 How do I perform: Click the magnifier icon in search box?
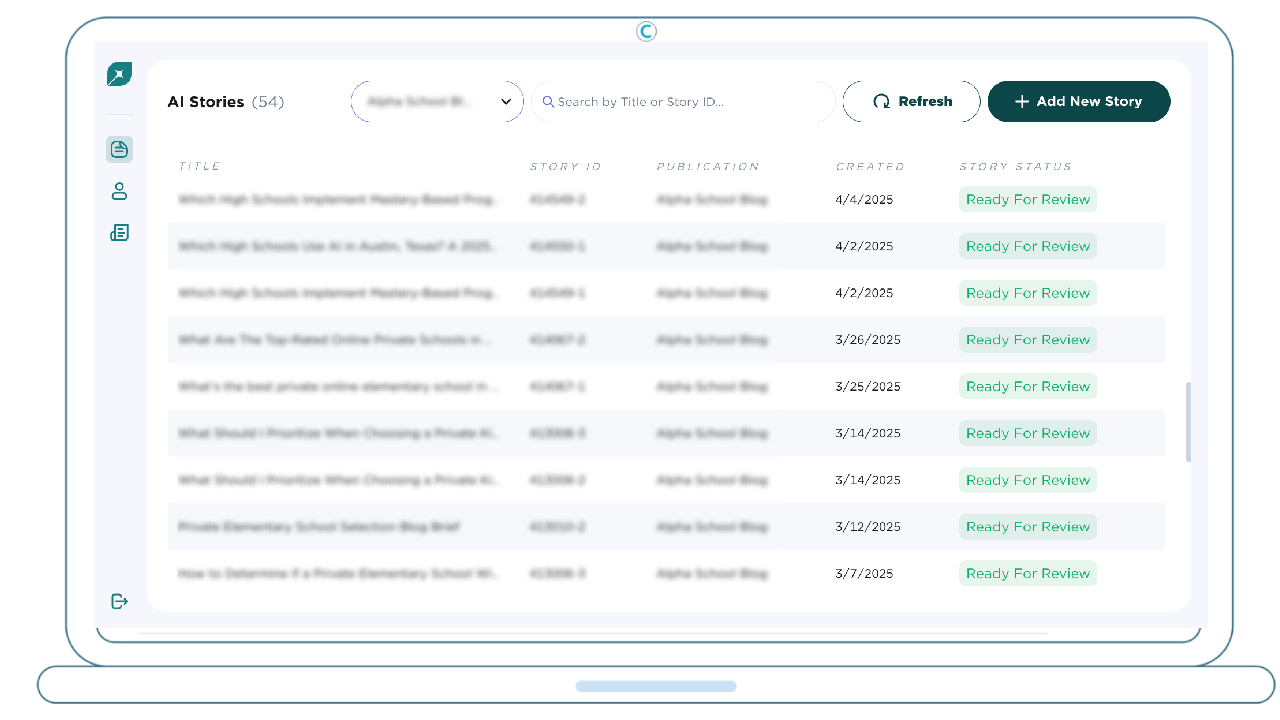pos(548,102)
